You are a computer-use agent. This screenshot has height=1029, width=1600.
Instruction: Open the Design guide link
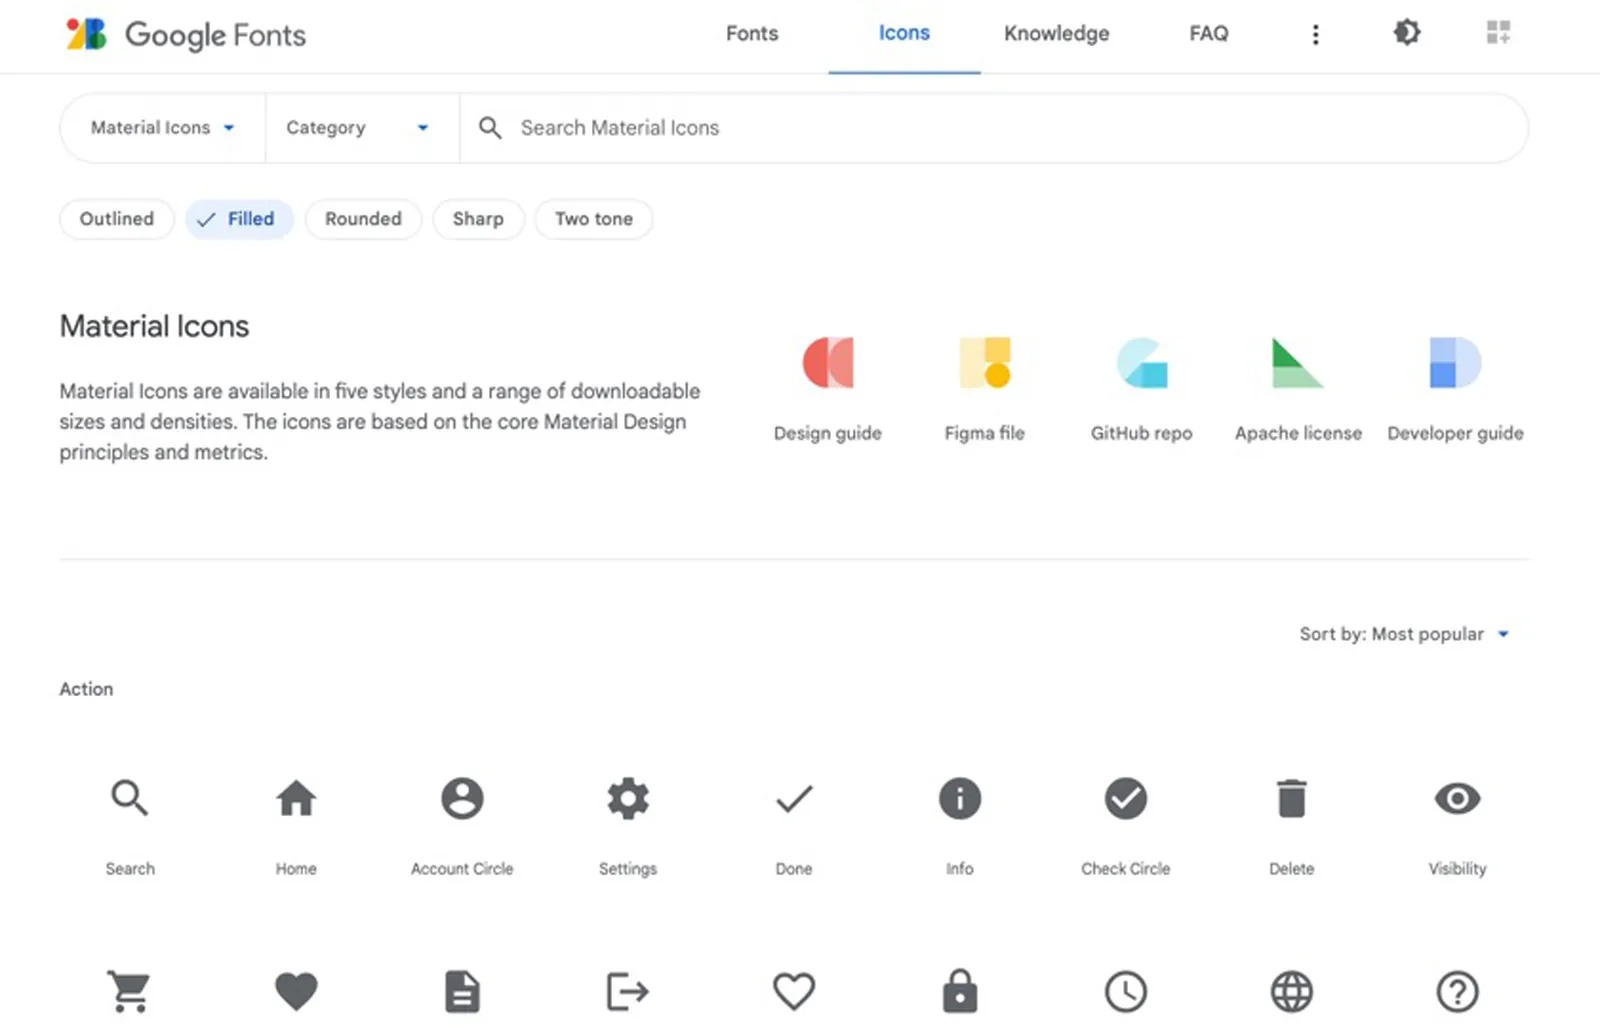coord(828,390)
